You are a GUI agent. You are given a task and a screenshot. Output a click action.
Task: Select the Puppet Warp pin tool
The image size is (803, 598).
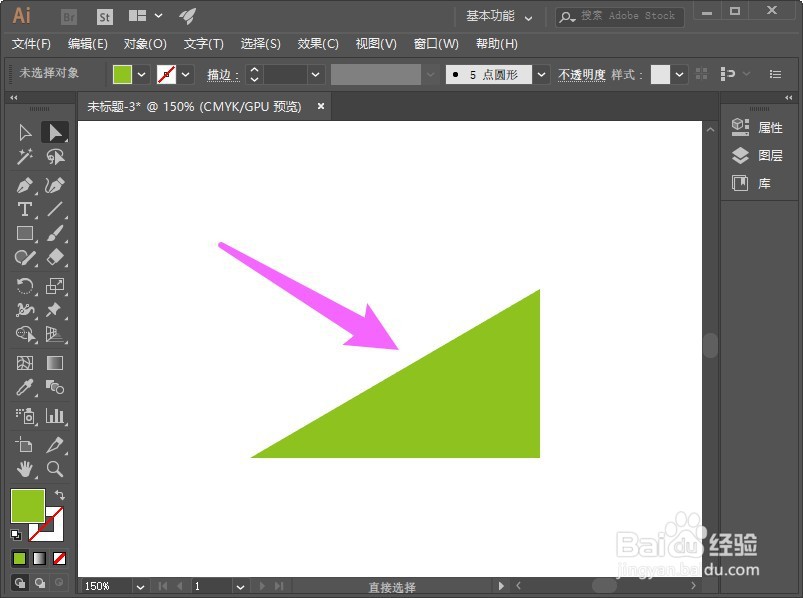[55, 310]
